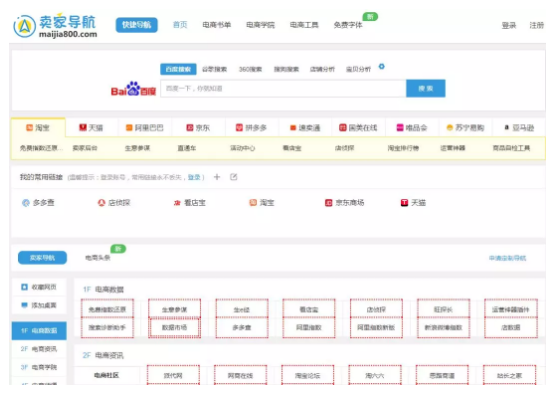Click the edit common links icon
557x397 pixels.
233,177
